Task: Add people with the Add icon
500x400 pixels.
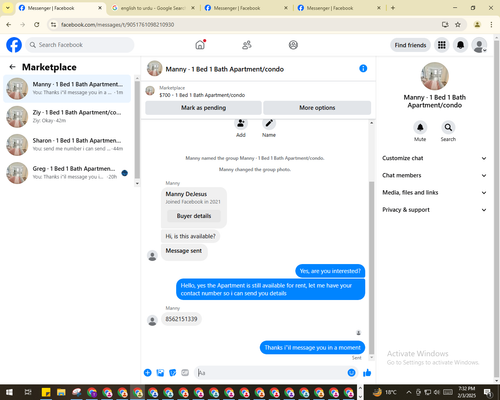Action: 241,124
